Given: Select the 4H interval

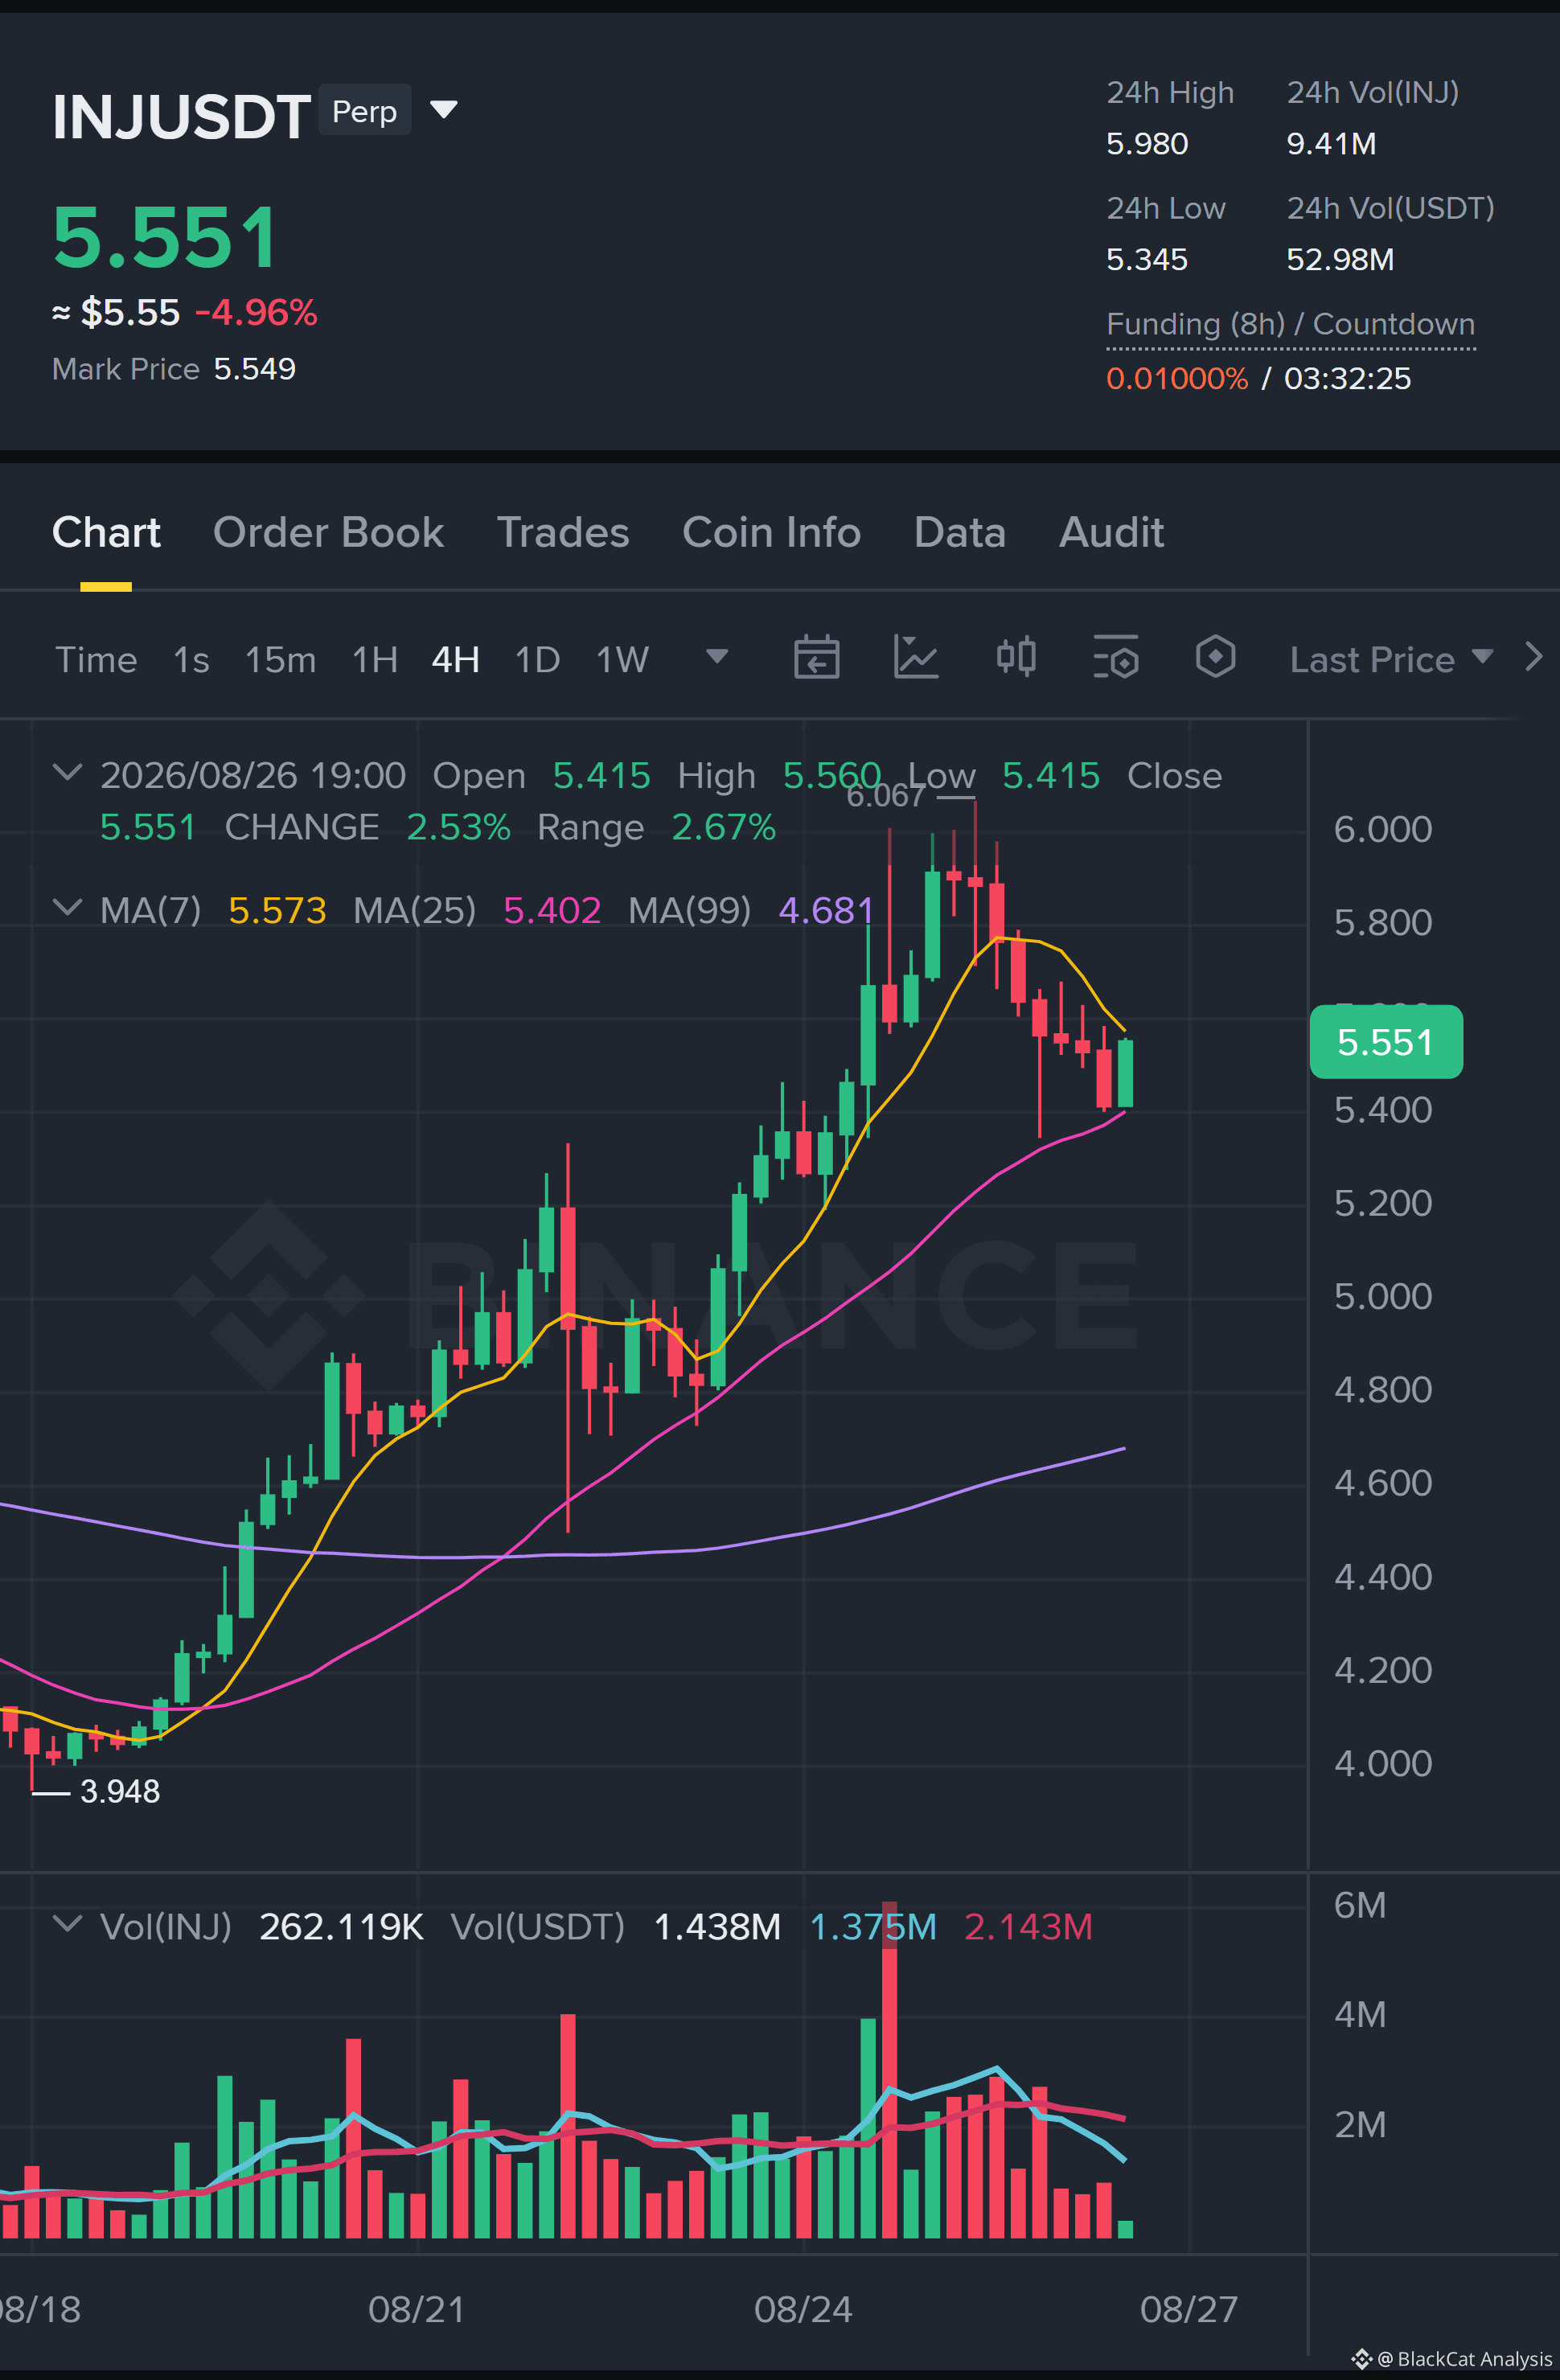Looking at the screenshot, I should coord(456,660).
